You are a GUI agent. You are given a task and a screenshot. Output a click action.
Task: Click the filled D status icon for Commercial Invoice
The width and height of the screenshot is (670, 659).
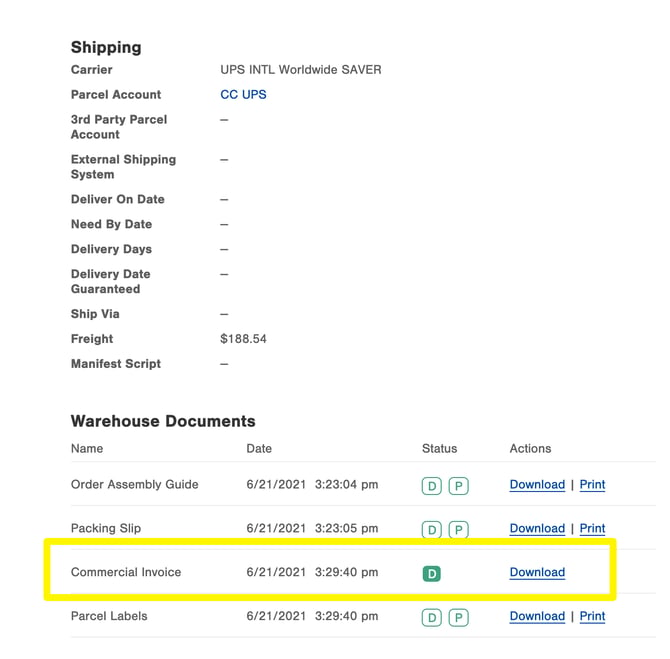pyautogui.click(x=432, y=574)
